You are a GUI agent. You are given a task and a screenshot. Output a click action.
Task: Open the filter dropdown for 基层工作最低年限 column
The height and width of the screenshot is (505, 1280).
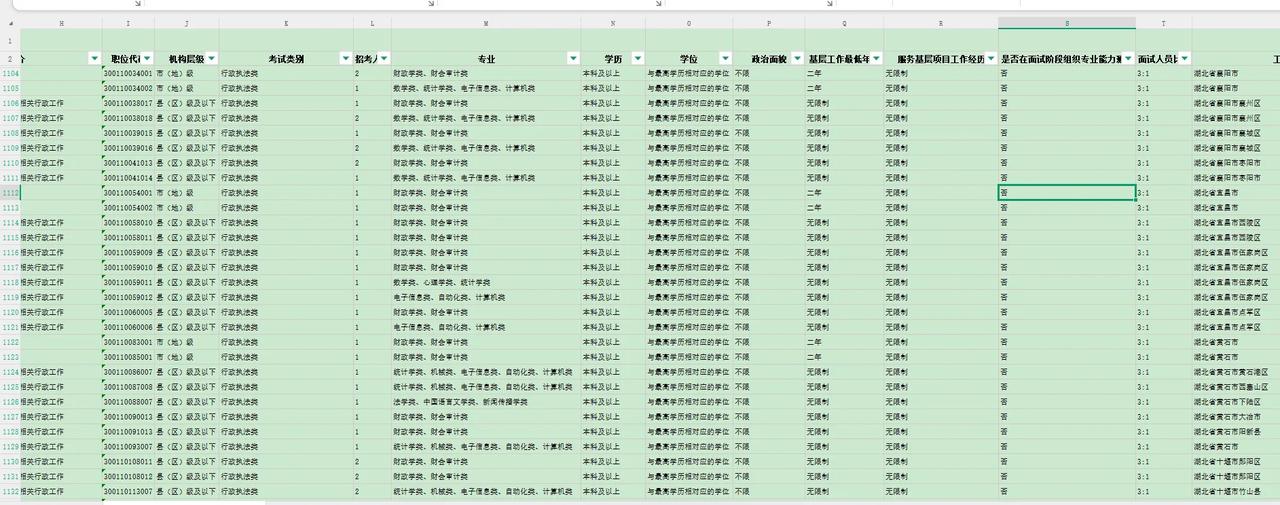coord(875,59)
